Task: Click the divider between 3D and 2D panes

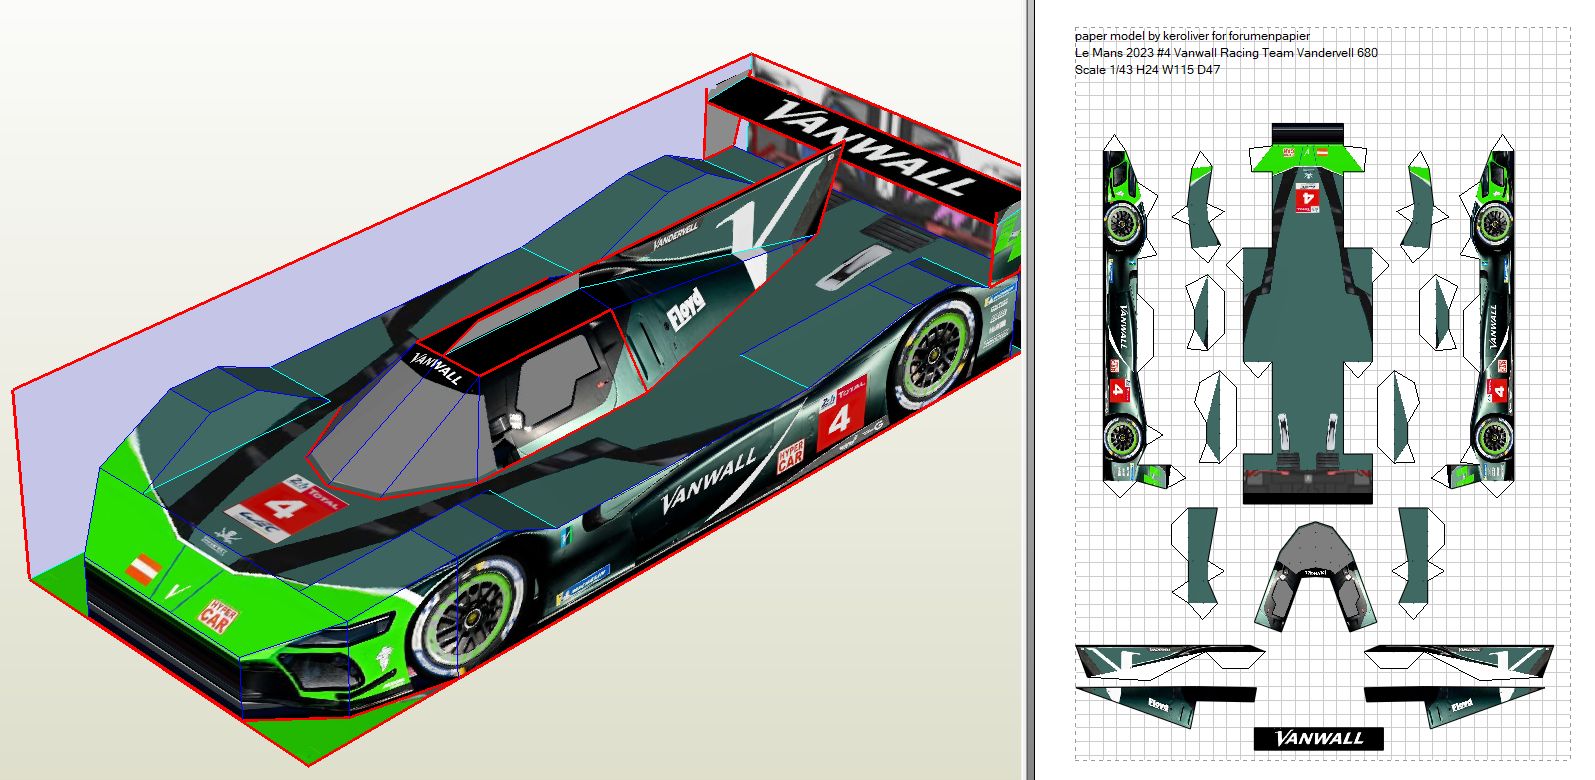Action: pyautogui.click(x=1027, y=390)
